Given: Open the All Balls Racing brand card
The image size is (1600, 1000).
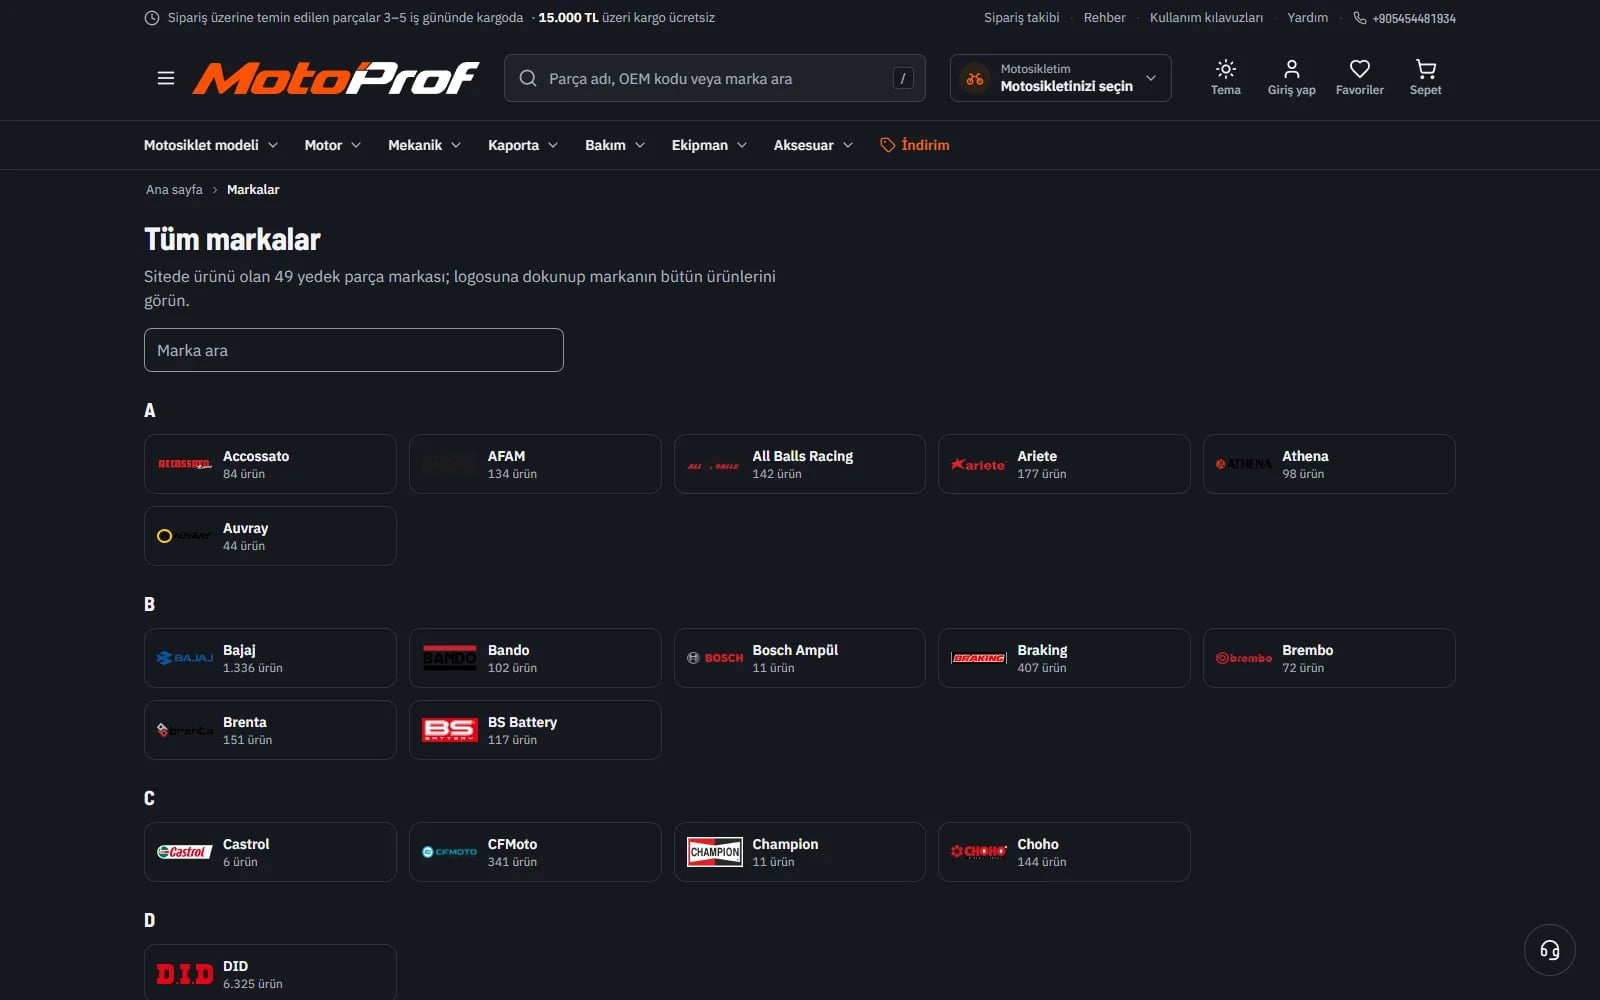Looking at the screenshot, I should [800, 464].
